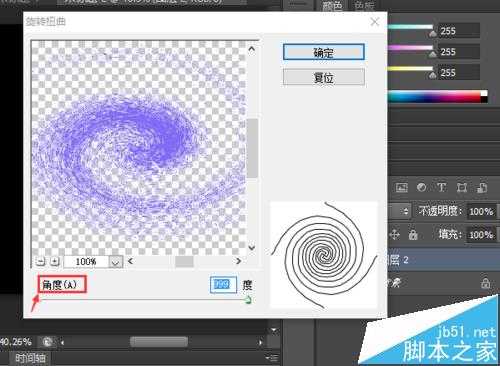
Task: Click the angle value input field
Action: point(223,284)
